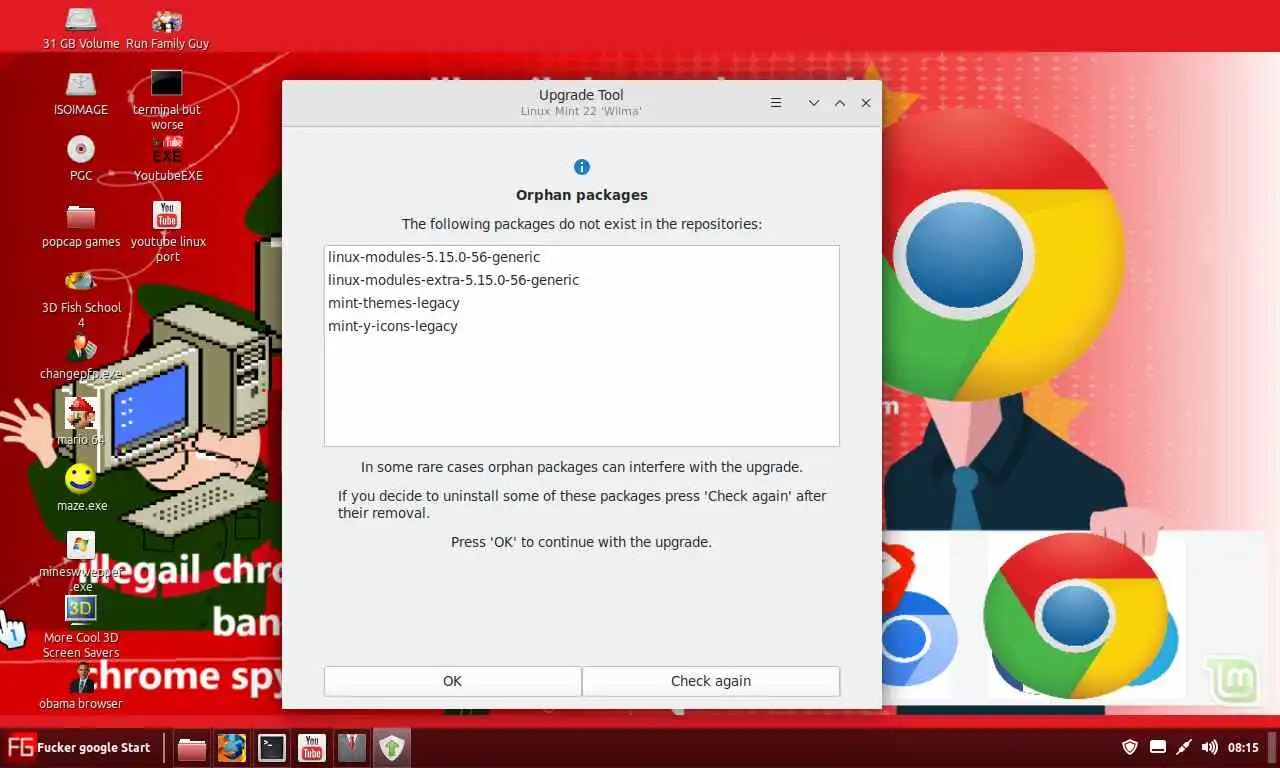This screenshot has height=768, width=1280.
Task: Click the grey suit-and-tie taskbar icon
Action: [x=352, y=748]
